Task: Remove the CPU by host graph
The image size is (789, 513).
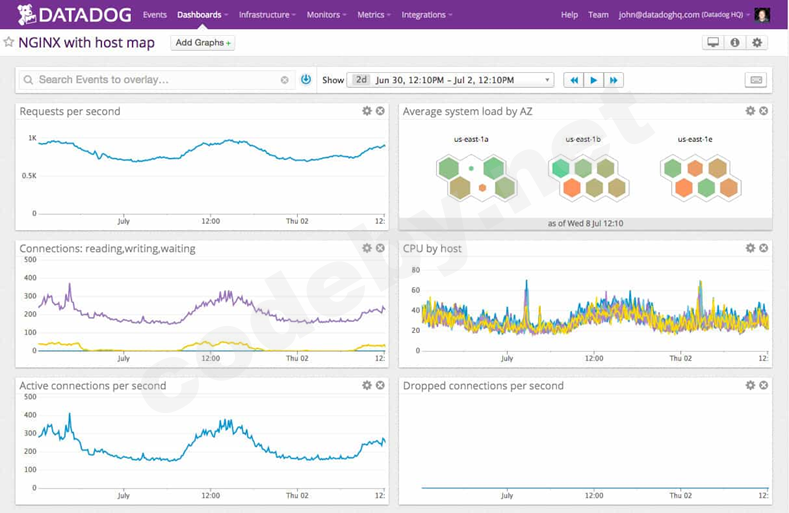Action: click(764, 248)
